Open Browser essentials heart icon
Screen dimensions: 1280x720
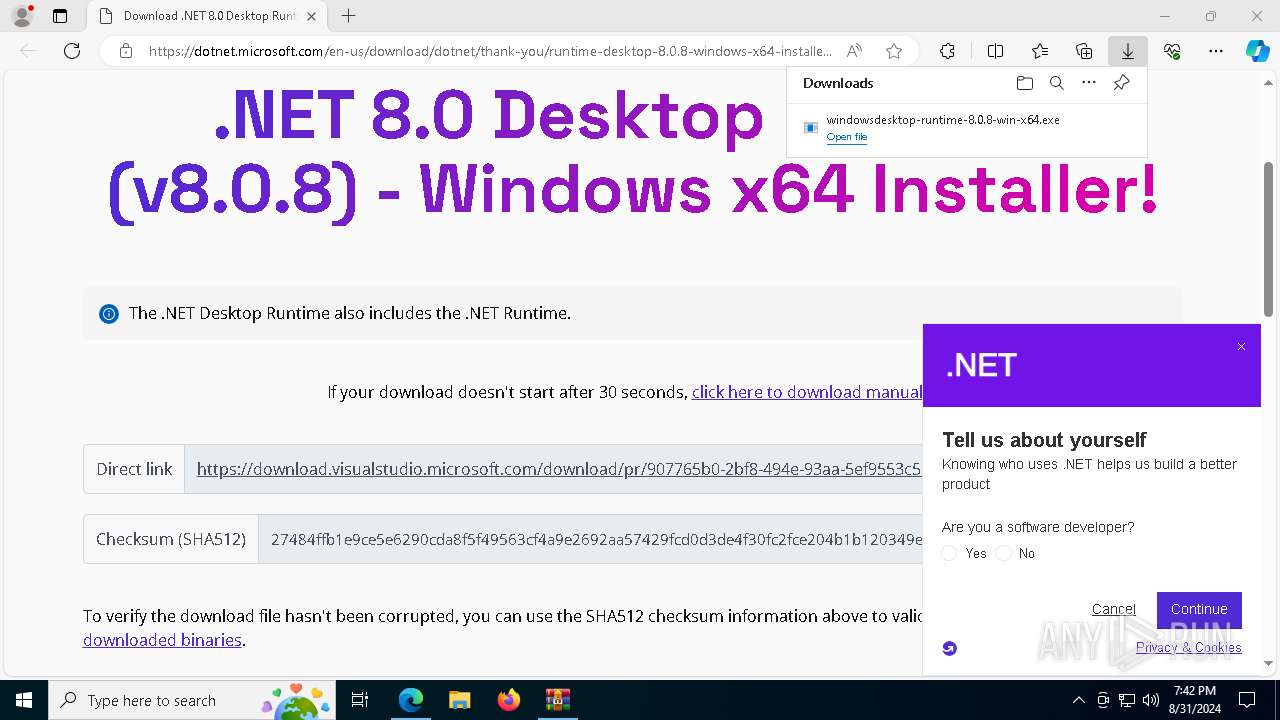[x=1172, y=51]
